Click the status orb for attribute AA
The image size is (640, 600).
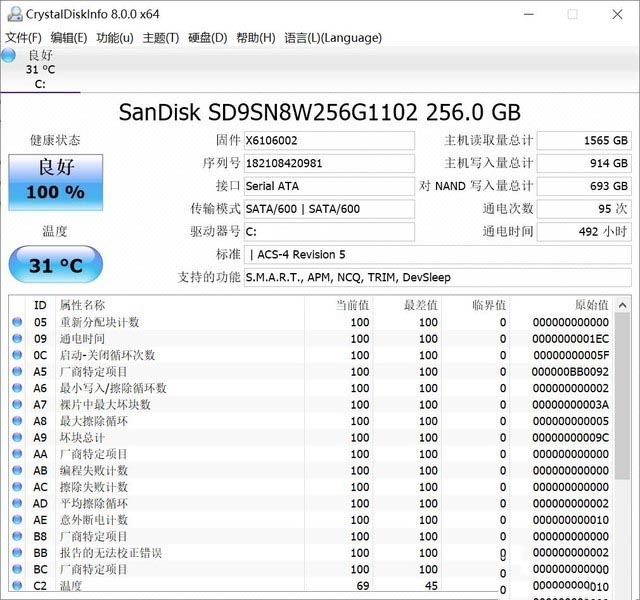pyautogui.click(x=17, y=454)
